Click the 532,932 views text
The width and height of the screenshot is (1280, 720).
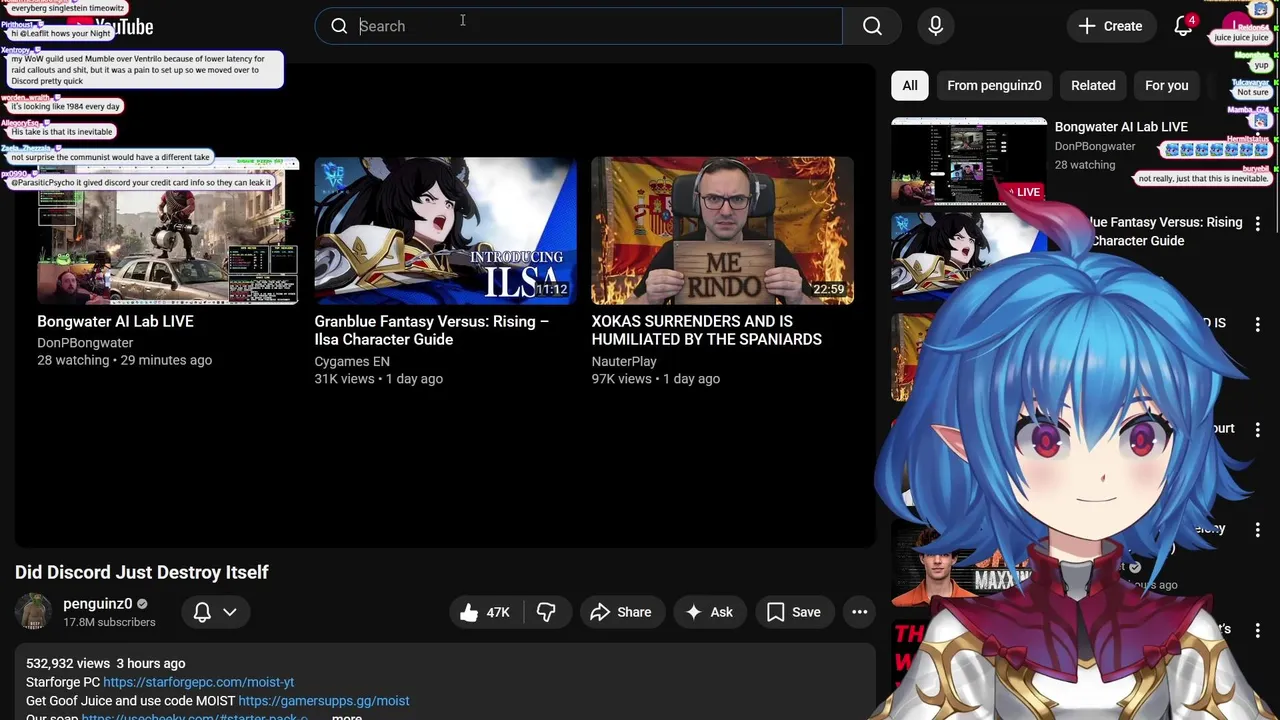point(68,663)
